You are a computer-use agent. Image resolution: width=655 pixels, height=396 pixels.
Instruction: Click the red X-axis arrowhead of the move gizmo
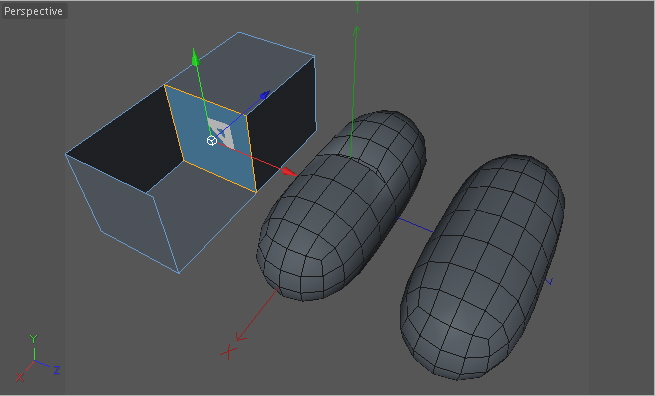(289, 171)
